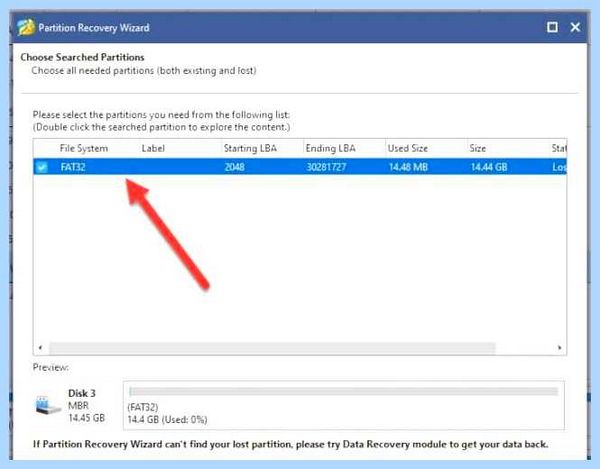Click the starting LBA value 2048

pyautogui.click(x=235, y=167)
